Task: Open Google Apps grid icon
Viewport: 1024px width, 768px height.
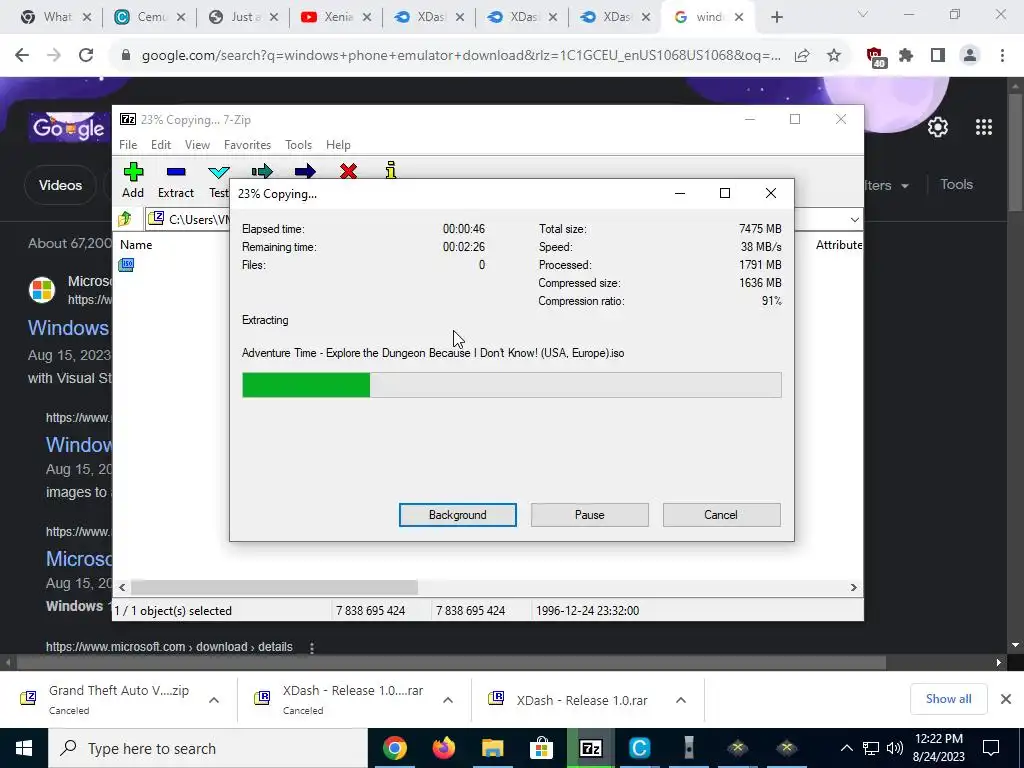Action: [x=984, y=127]
